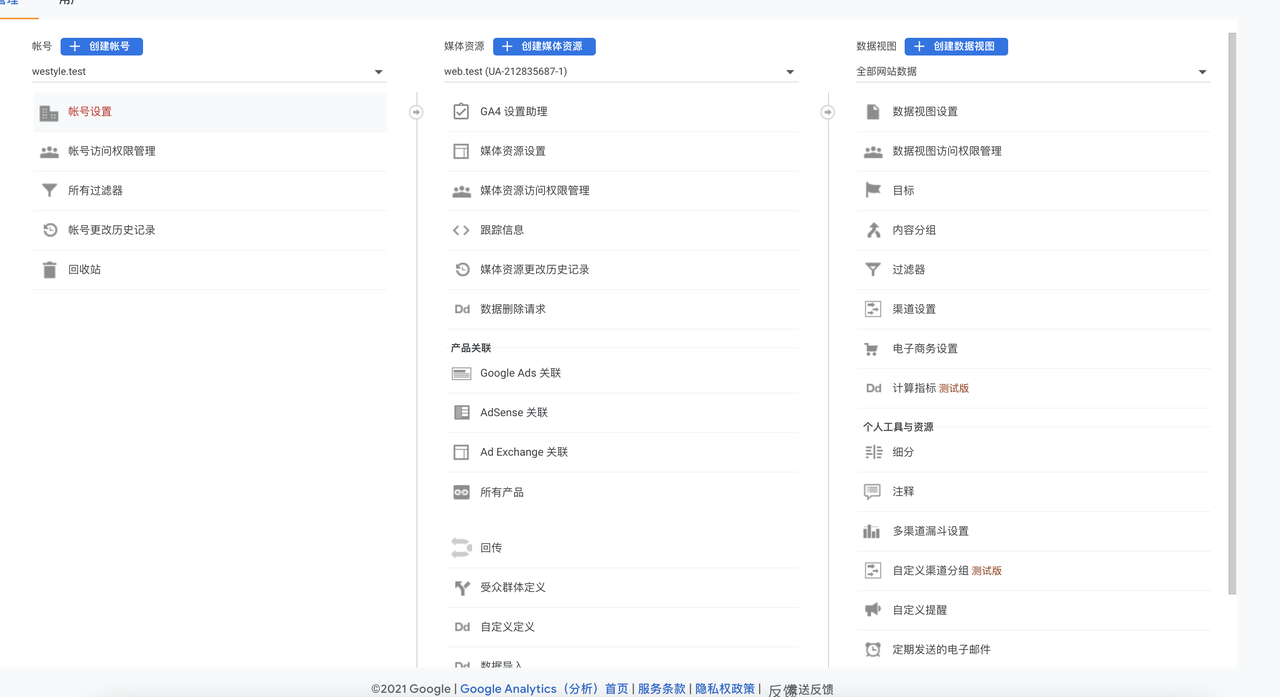
Task: Click the 帐号访问权限管理 people icon
Action: pyautogui.click(x=49, y=152)
